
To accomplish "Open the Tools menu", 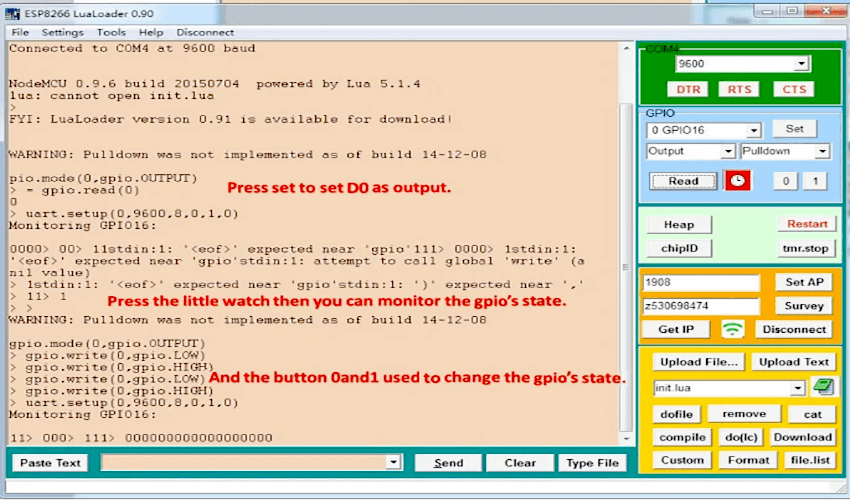I will point(111,33).
